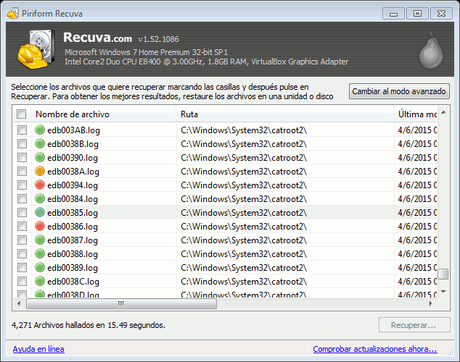Viewport: 460px width, 362px height.
Task: Click the vertical scrollbar thumb
Action: point(443,274)
